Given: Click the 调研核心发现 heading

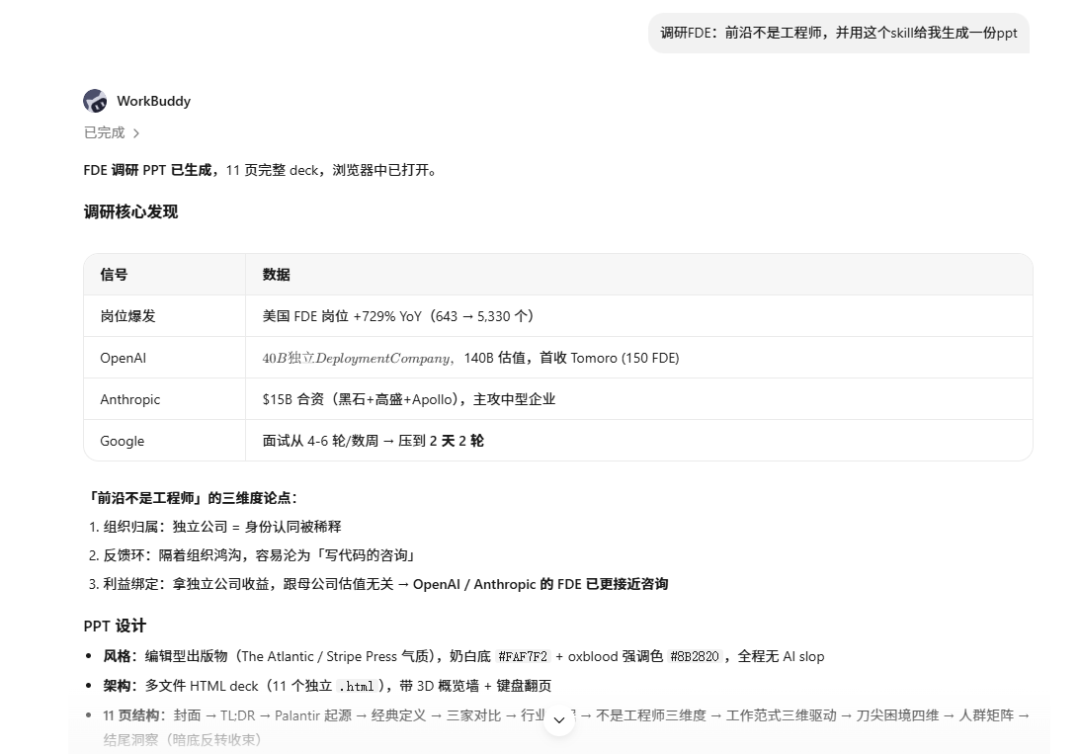Looking at the screenshot, I should (x=131, y=211).
